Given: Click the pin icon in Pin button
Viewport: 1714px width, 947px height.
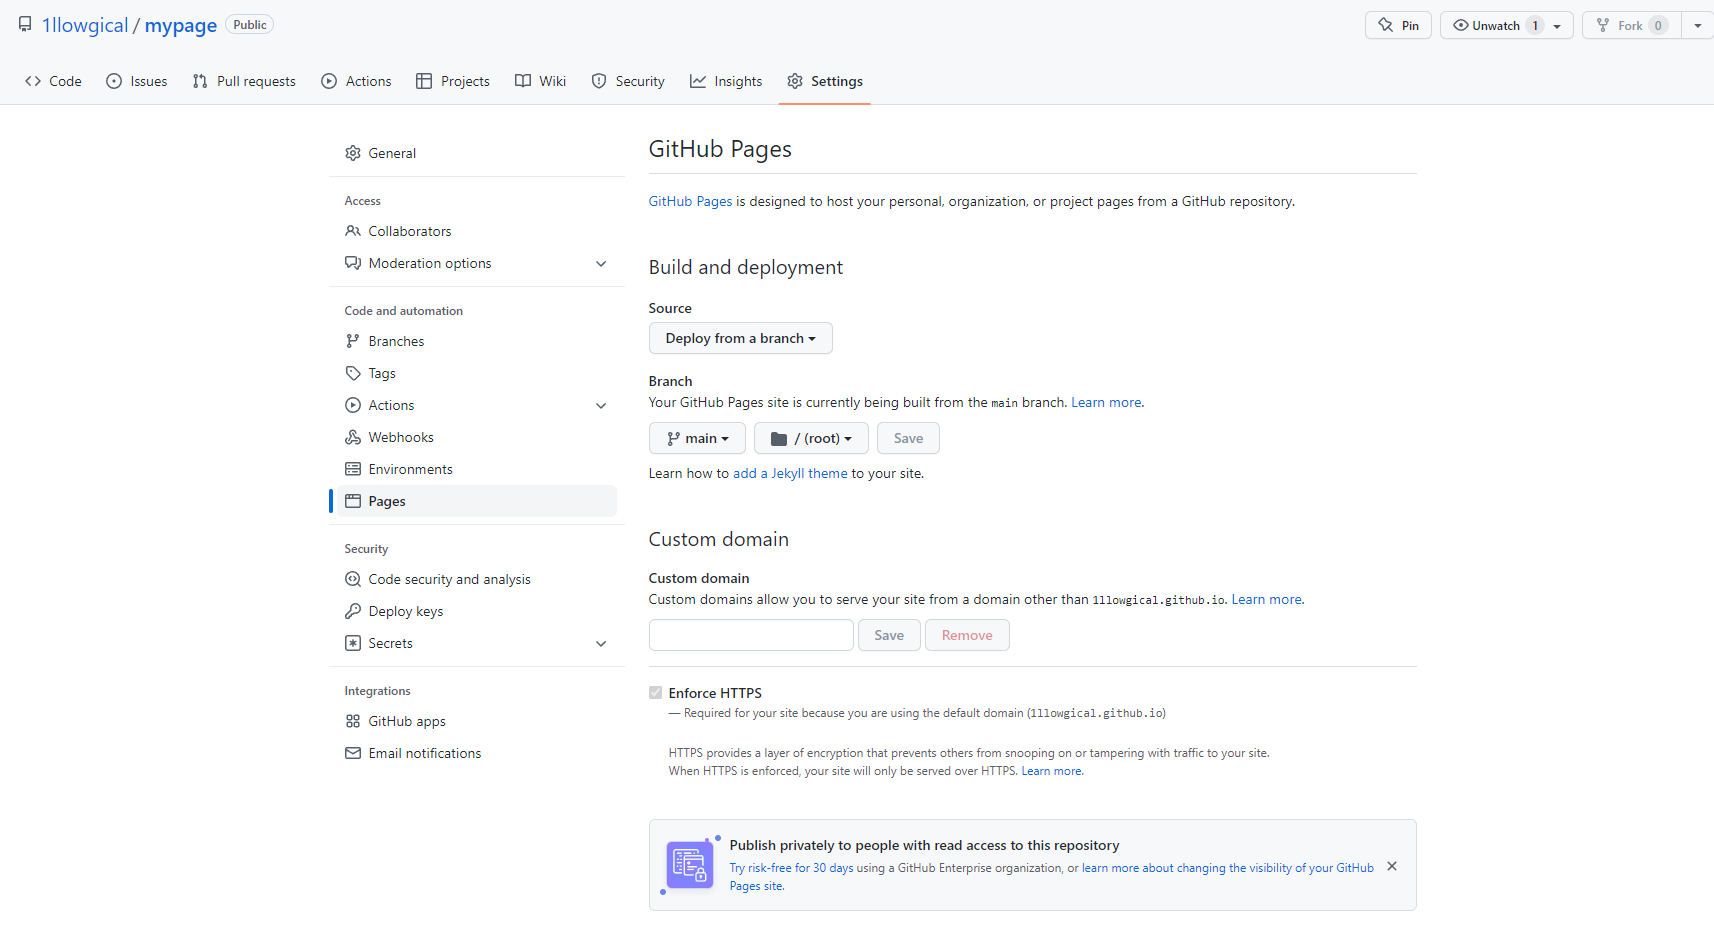Looking at the screenshot, I should 1385,25.
